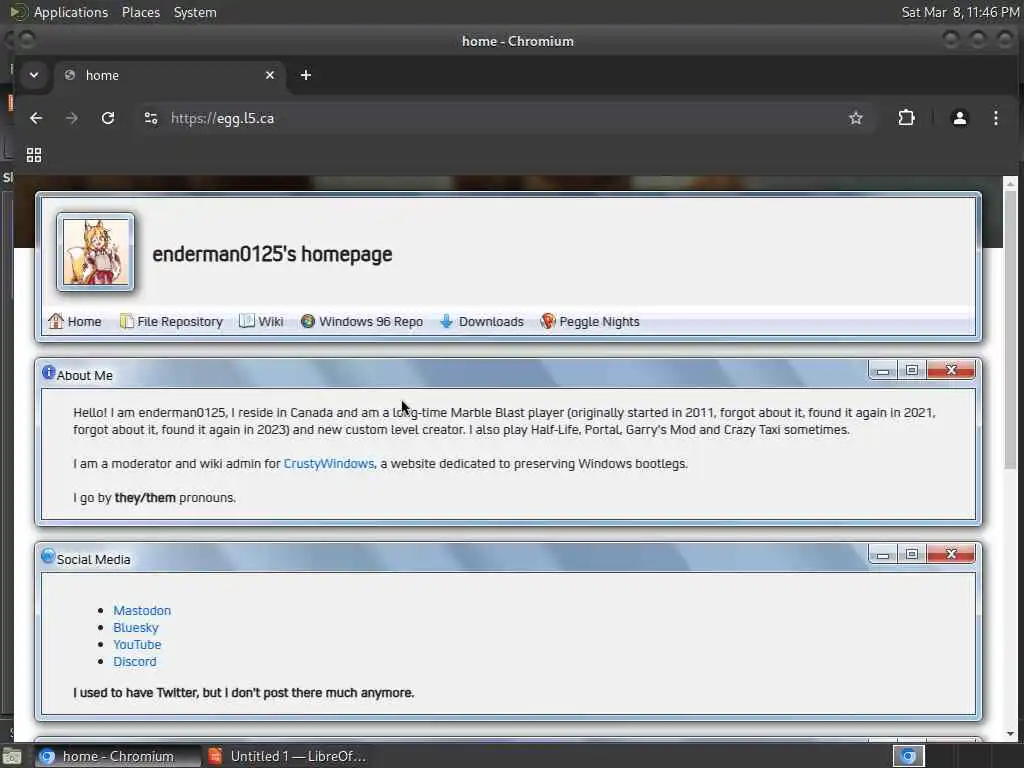1024x768 pixels.
Task: Open the Extensions puzzle icon
Action: (x=906, y=118)
